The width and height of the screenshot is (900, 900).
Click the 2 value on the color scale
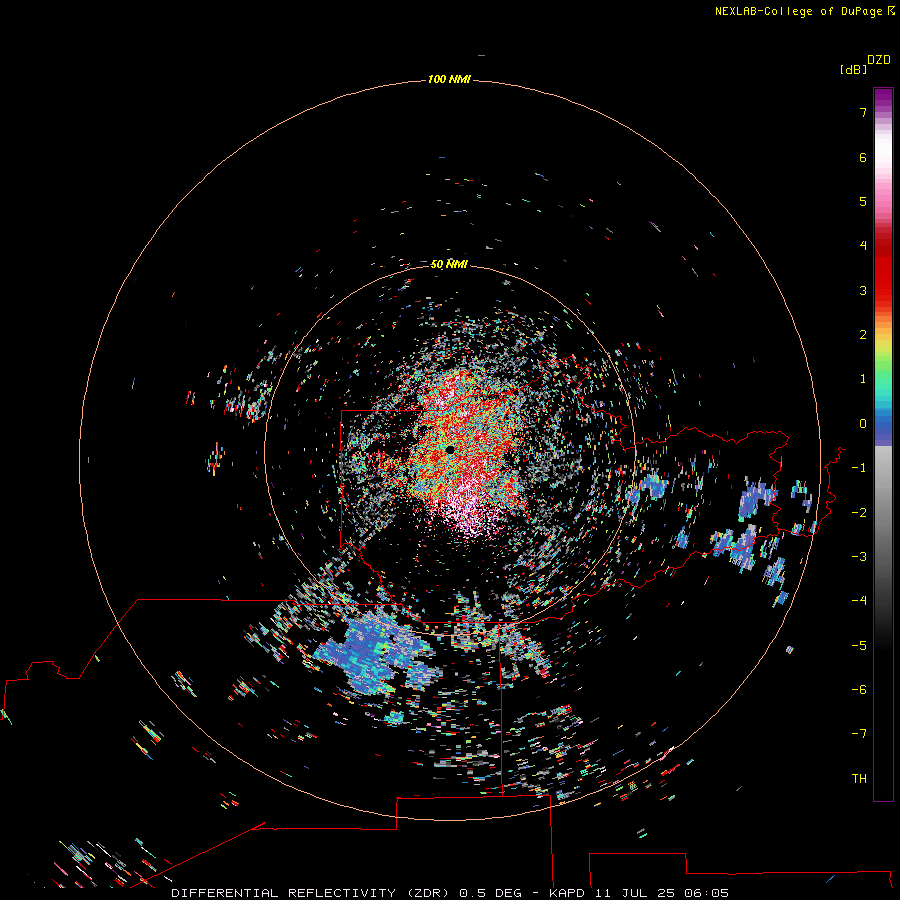863,335
